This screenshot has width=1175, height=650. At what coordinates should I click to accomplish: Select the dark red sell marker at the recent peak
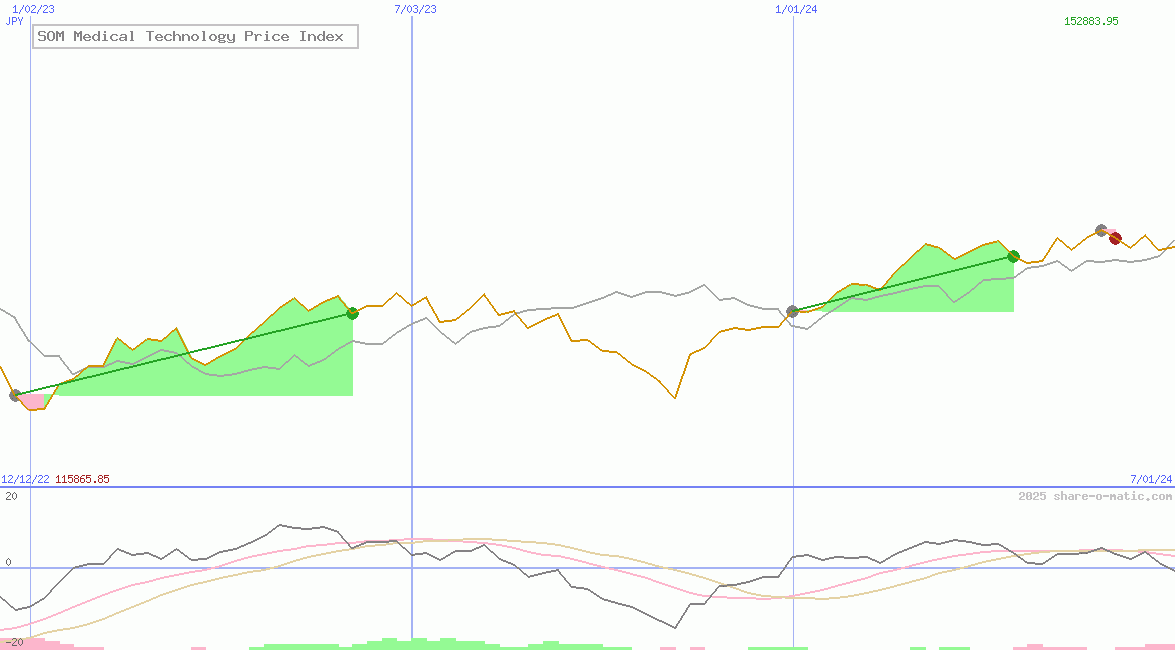click(1116, 240)
